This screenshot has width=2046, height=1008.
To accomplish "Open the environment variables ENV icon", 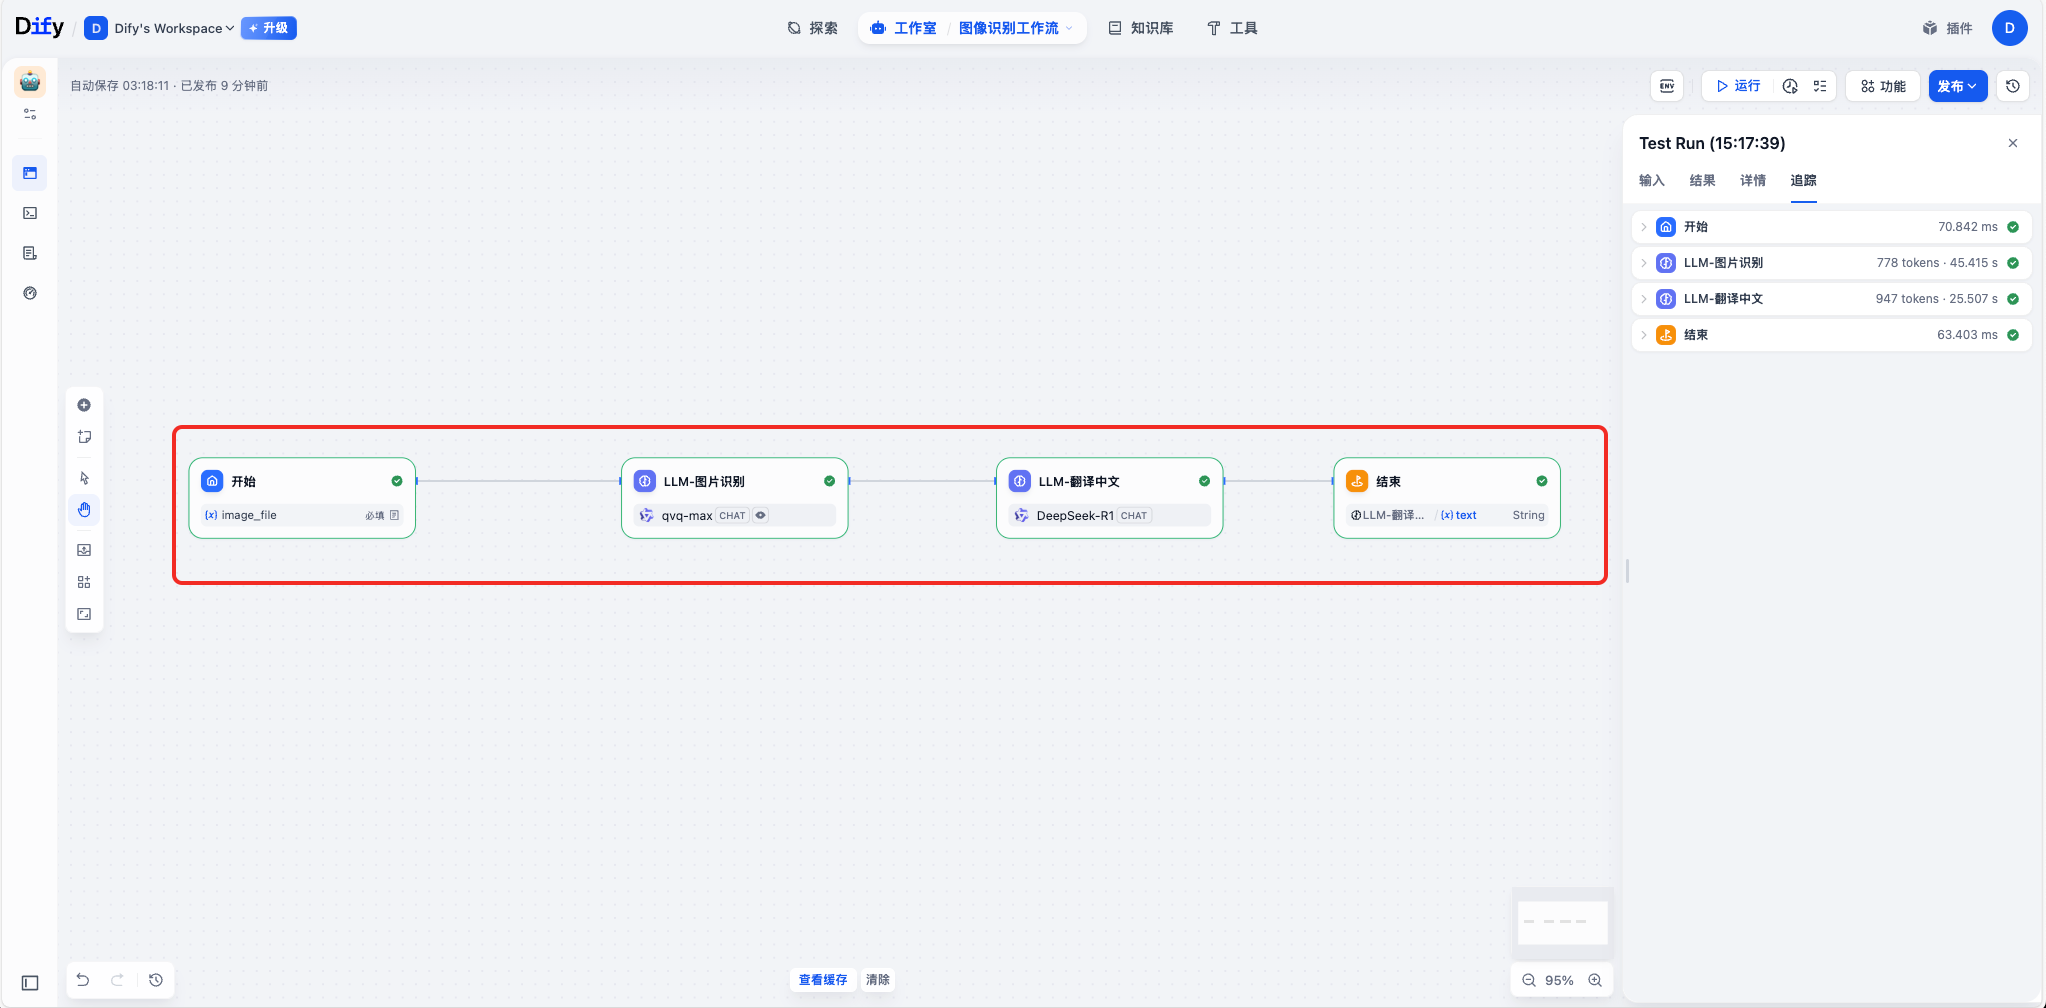I will pyautogui.click(x=1667, y=86).
